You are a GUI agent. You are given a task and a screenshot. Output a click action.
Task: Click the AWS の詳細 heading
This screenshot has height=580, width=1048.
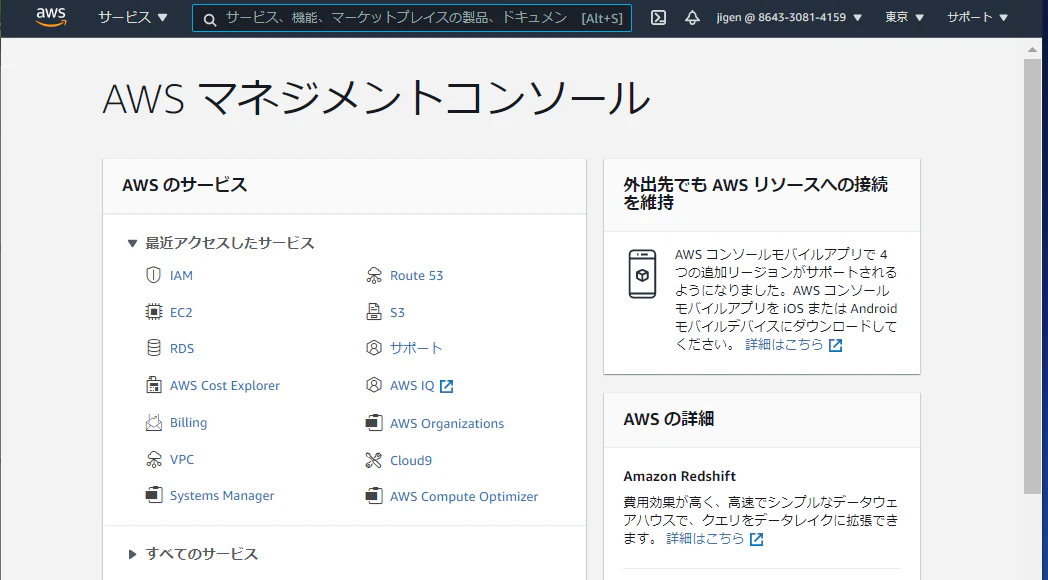pos(668,419)
